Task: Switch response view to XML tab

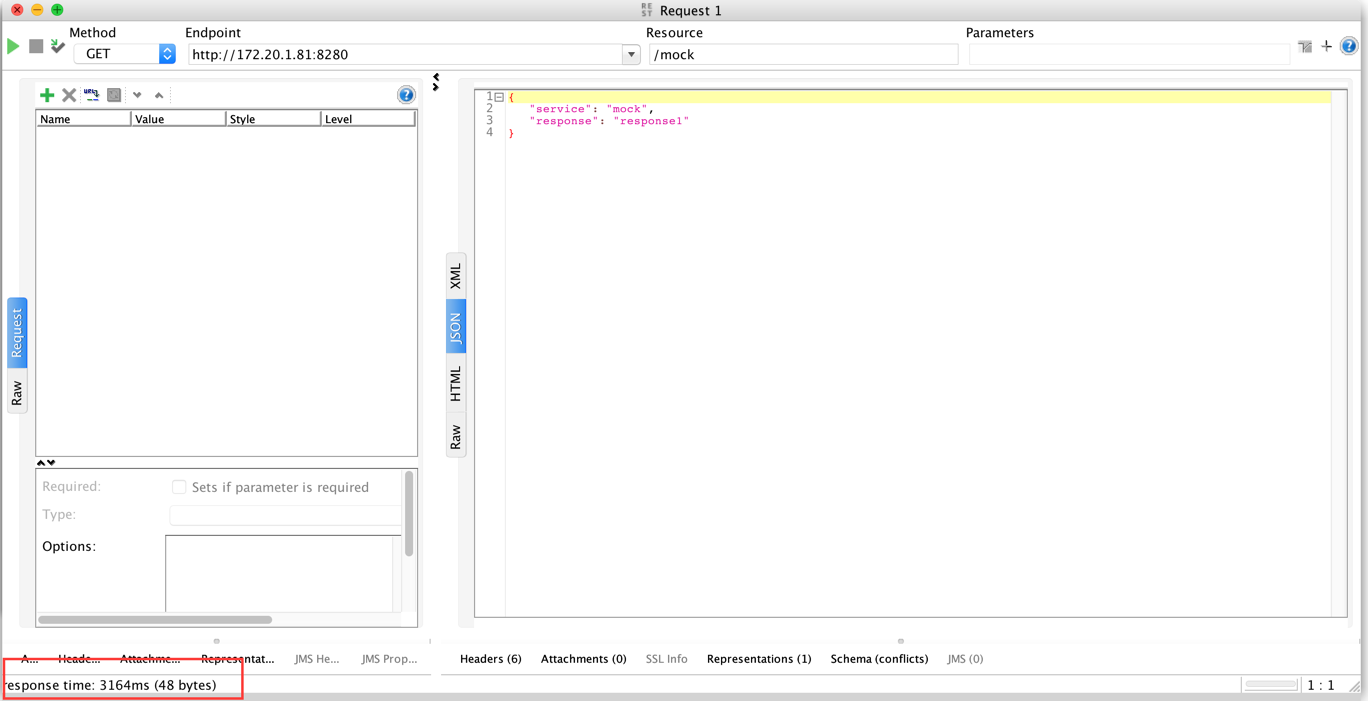Action: [456, 276]
